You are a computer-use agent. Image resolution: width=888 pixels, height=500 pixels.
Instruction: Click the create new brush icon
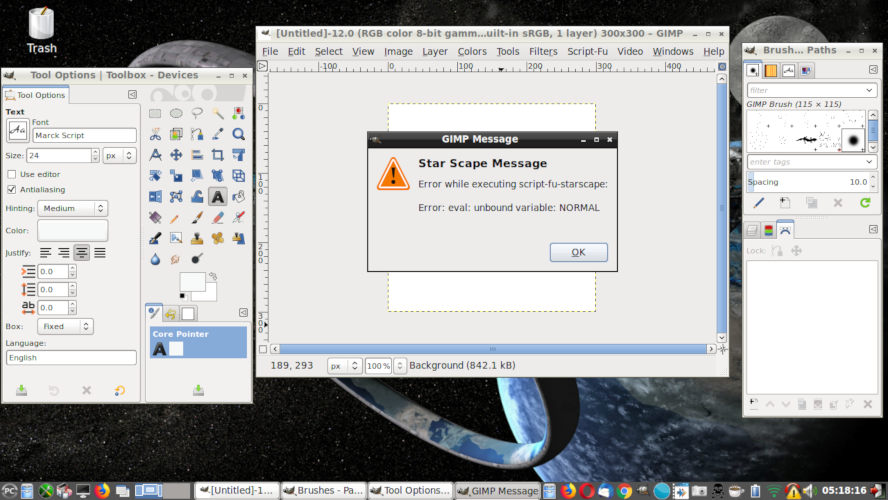[785, 203]
